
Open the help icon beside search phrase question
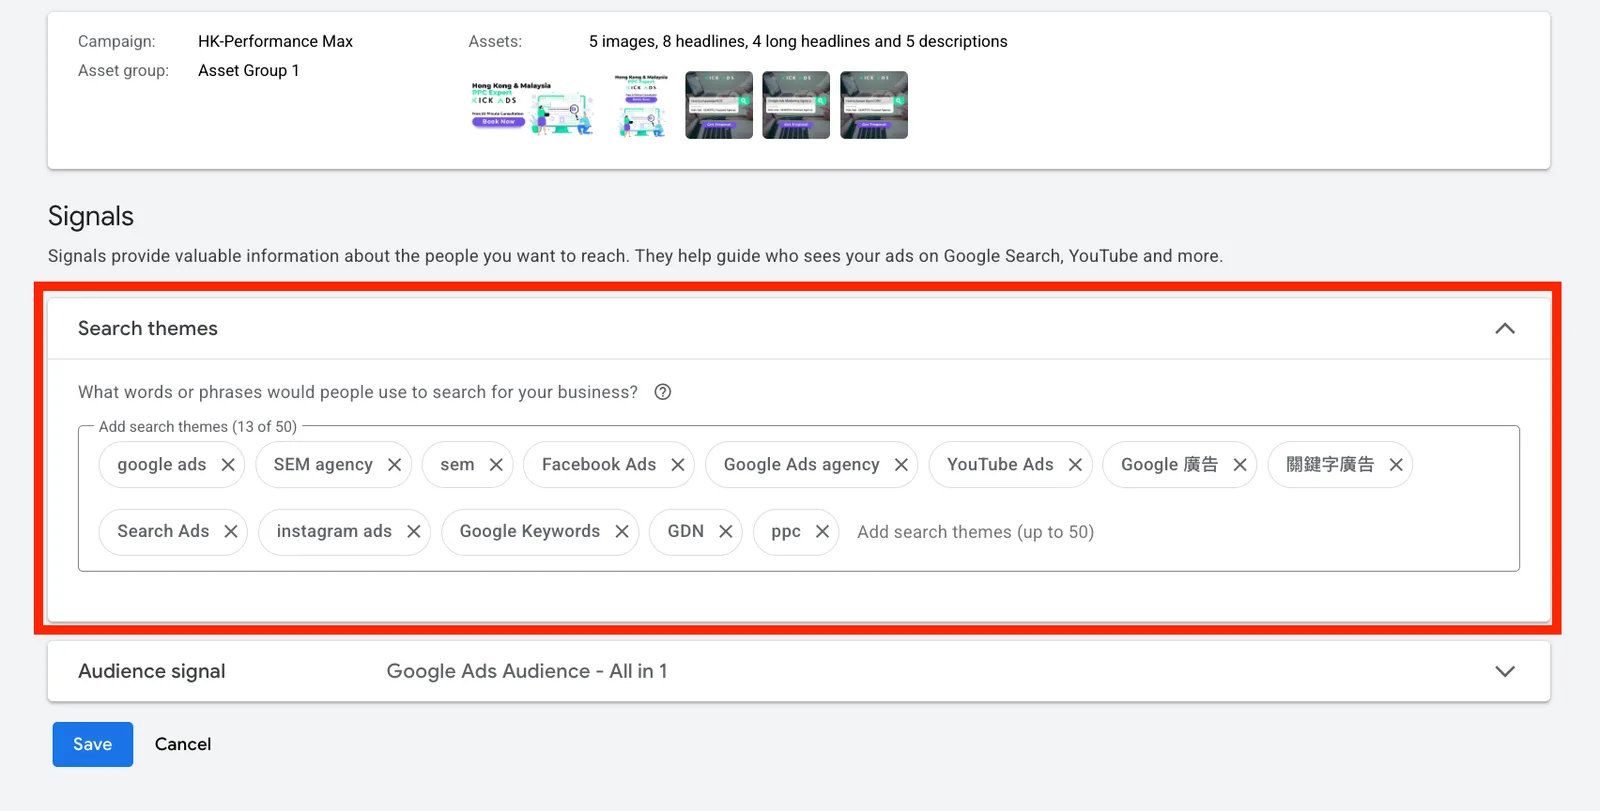click(x=663, y=392)
